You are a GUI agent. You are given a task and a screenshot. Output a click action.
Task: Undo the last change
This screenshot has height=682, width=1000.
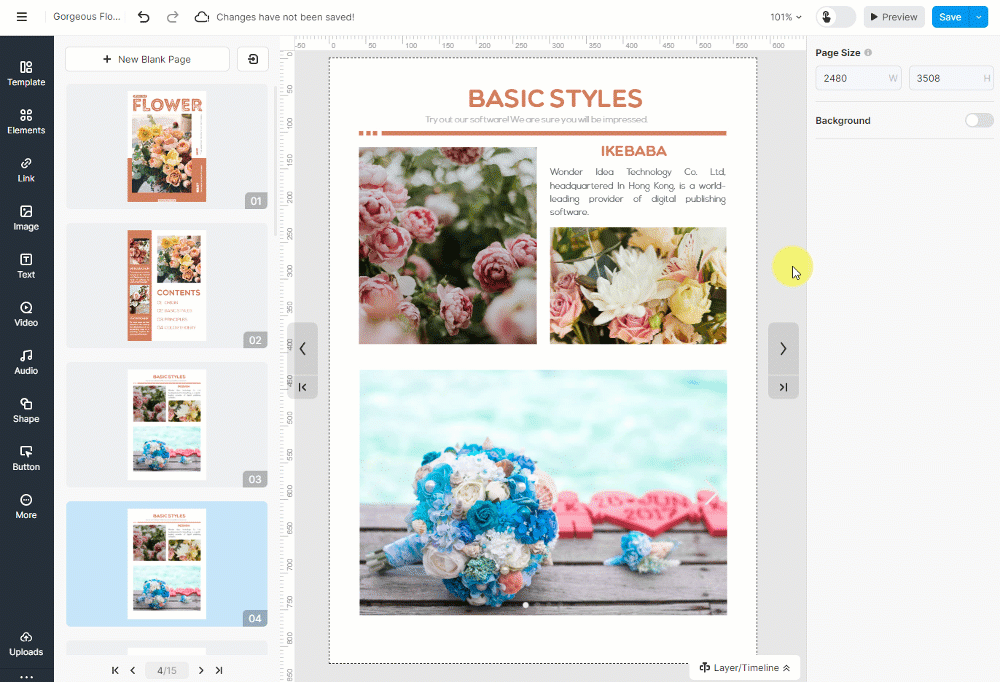(x=143, y=17)
